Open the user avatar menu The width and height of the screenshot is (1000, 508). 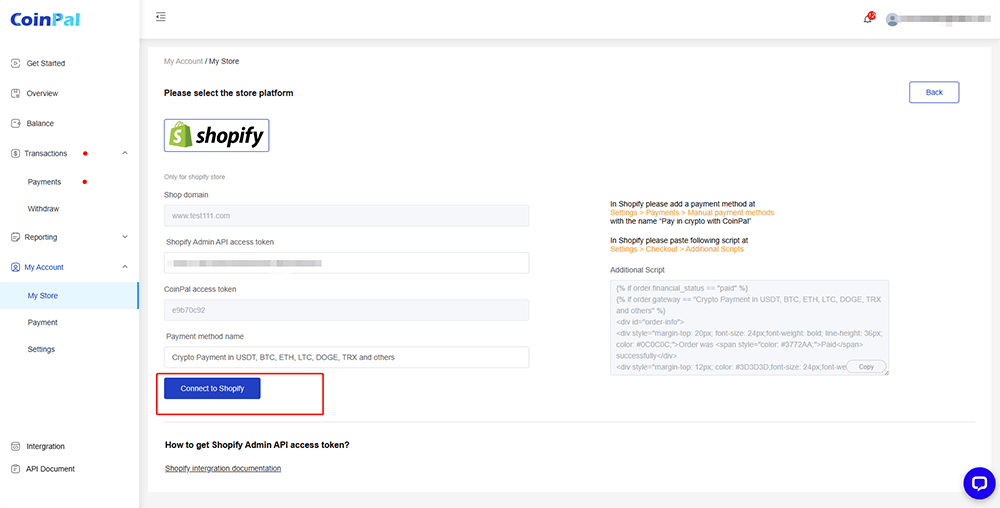(892, 19)
